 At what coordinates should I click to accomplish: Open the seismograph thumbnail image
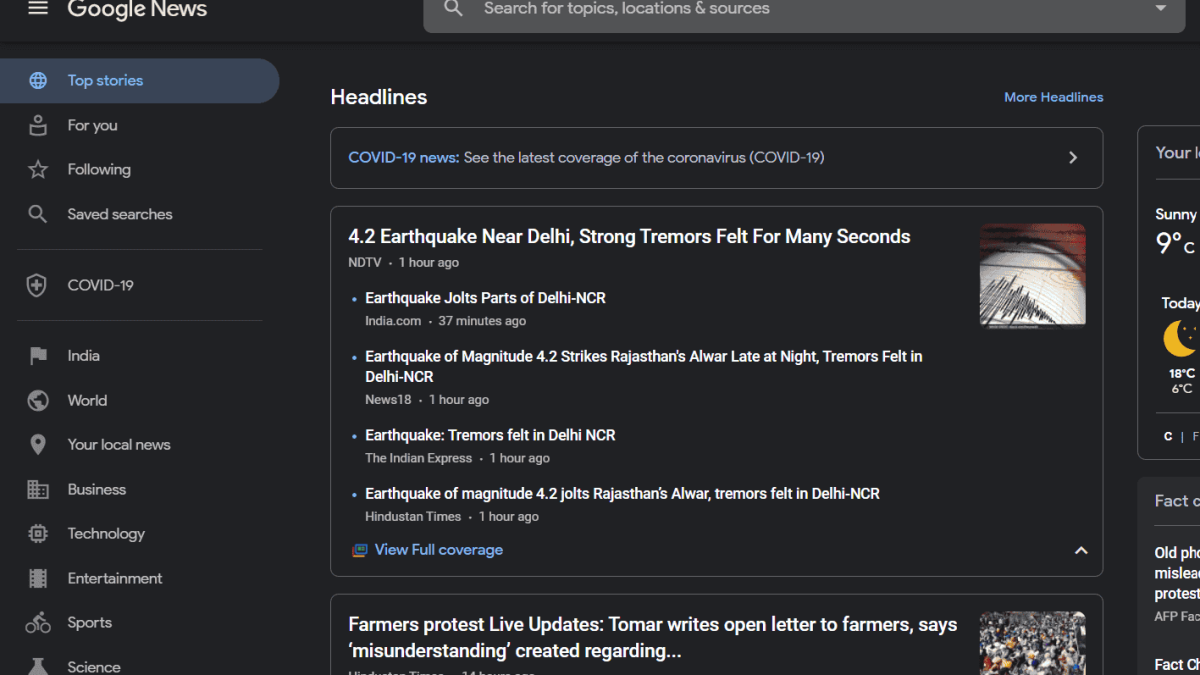pyautogui.click(x=1033, y=276)
